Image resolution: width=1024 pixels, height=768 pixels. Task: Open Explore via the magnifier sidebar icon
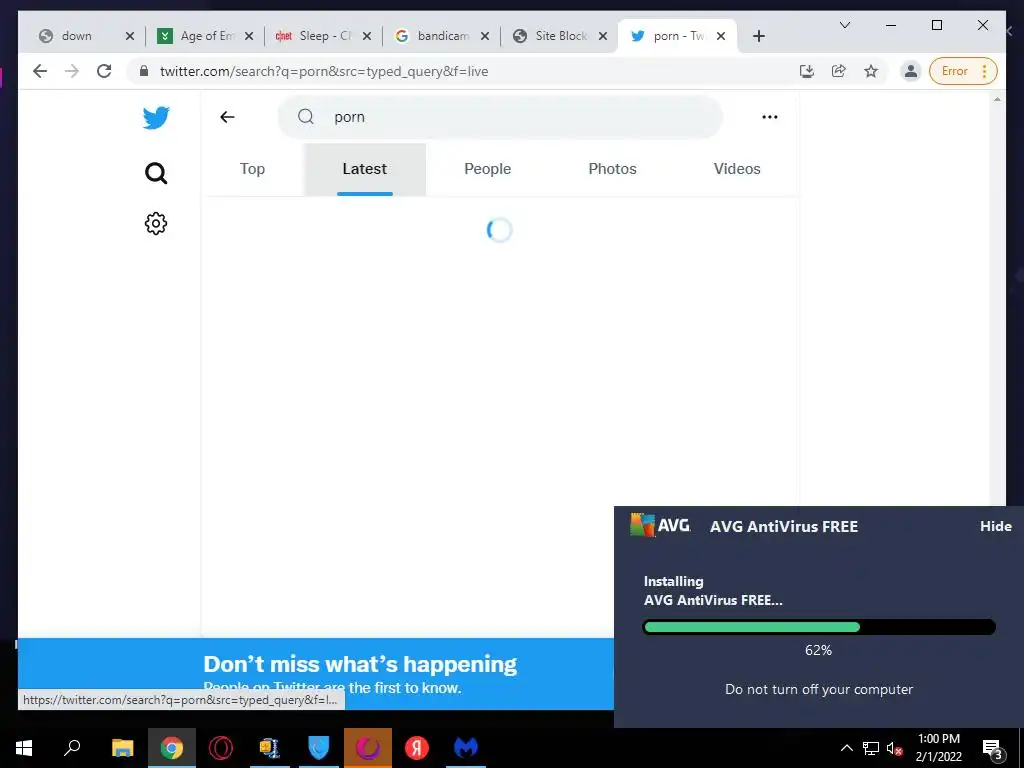pyautogui.click(x=155, y=173)
